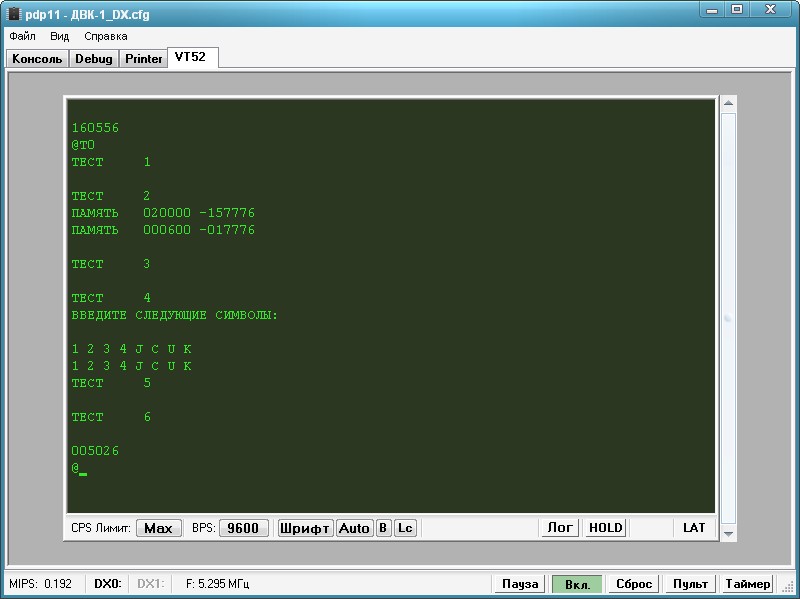Toggle the Auto button
Viewport: 800px width, 599px height.
pos(354,528)
